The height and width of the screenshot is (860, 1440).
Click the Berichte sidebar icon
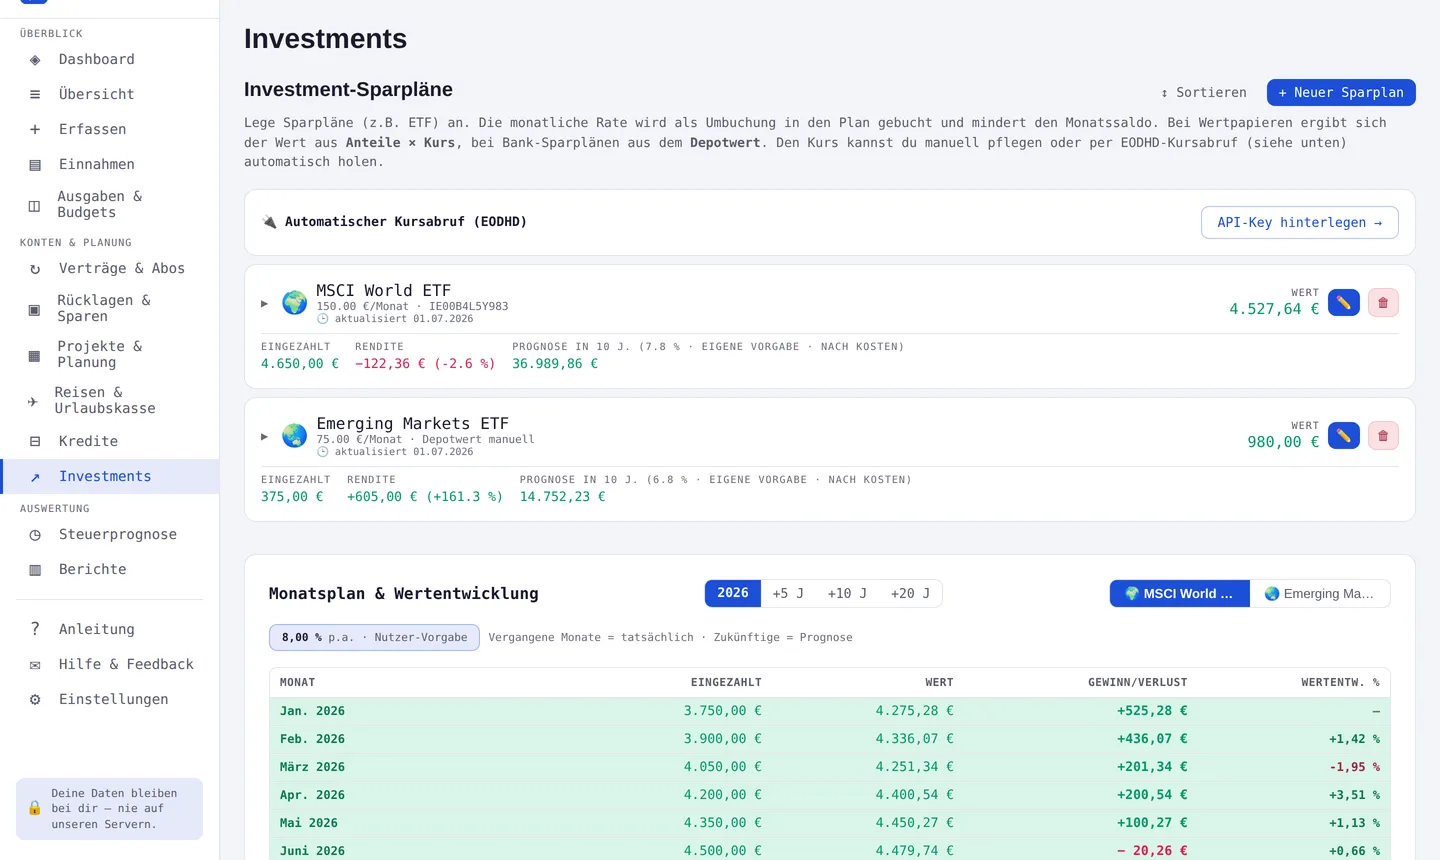tap(35, 570)
